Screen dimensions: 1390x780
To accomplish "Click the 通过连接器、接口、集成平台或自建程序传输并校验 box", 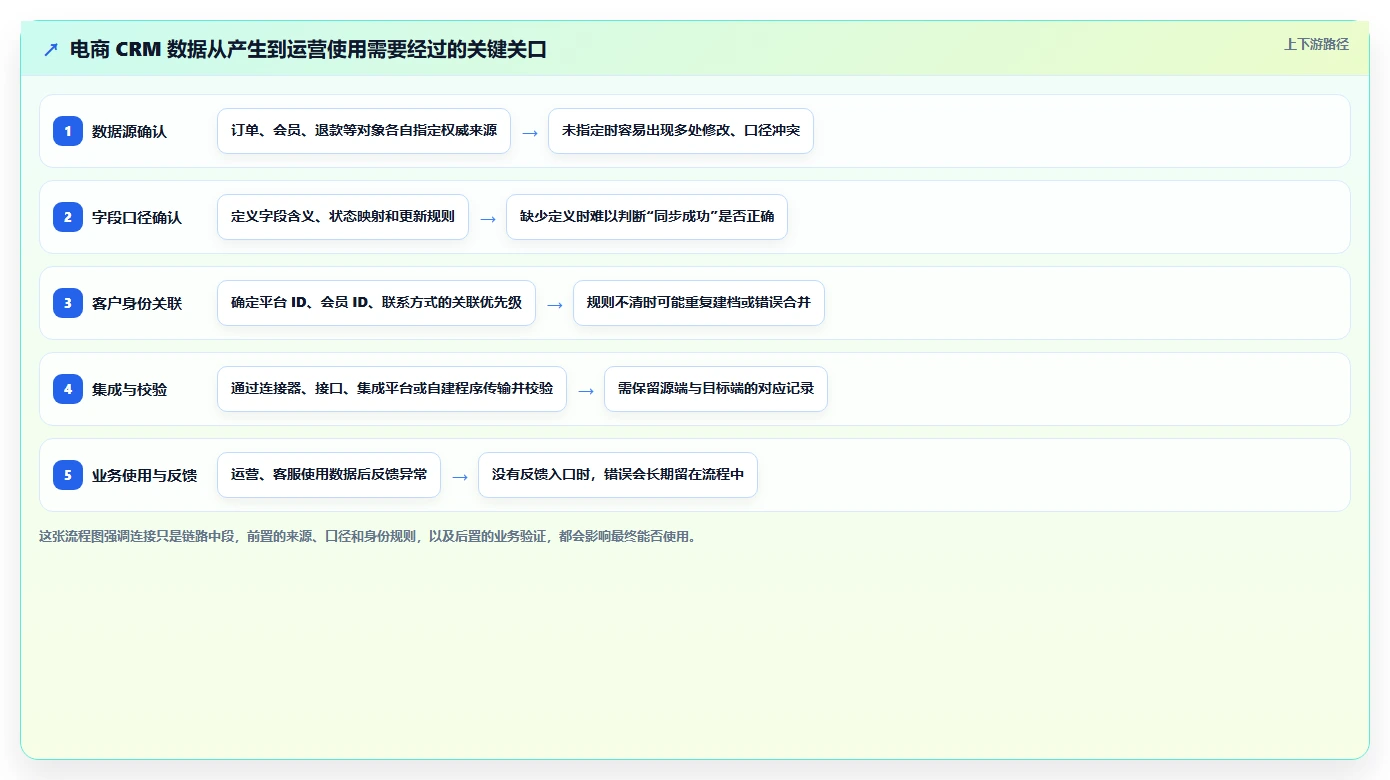I will click(392, 389).
